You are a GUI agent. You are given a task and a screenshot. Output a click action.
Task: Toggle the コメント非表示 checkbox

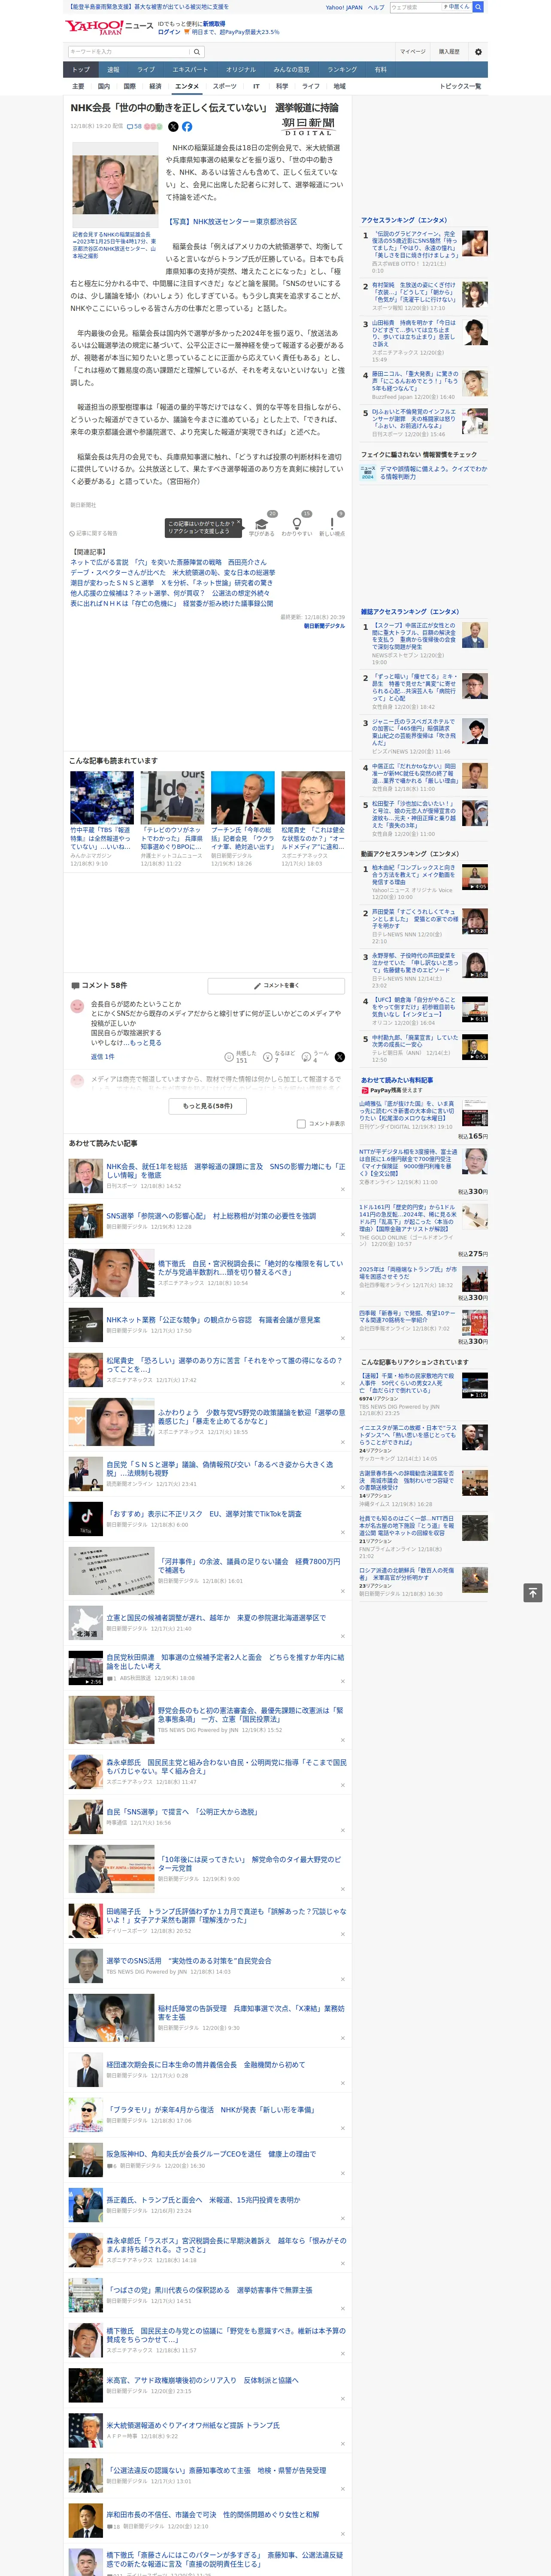pyautogui.click(x=301, y=1124)
